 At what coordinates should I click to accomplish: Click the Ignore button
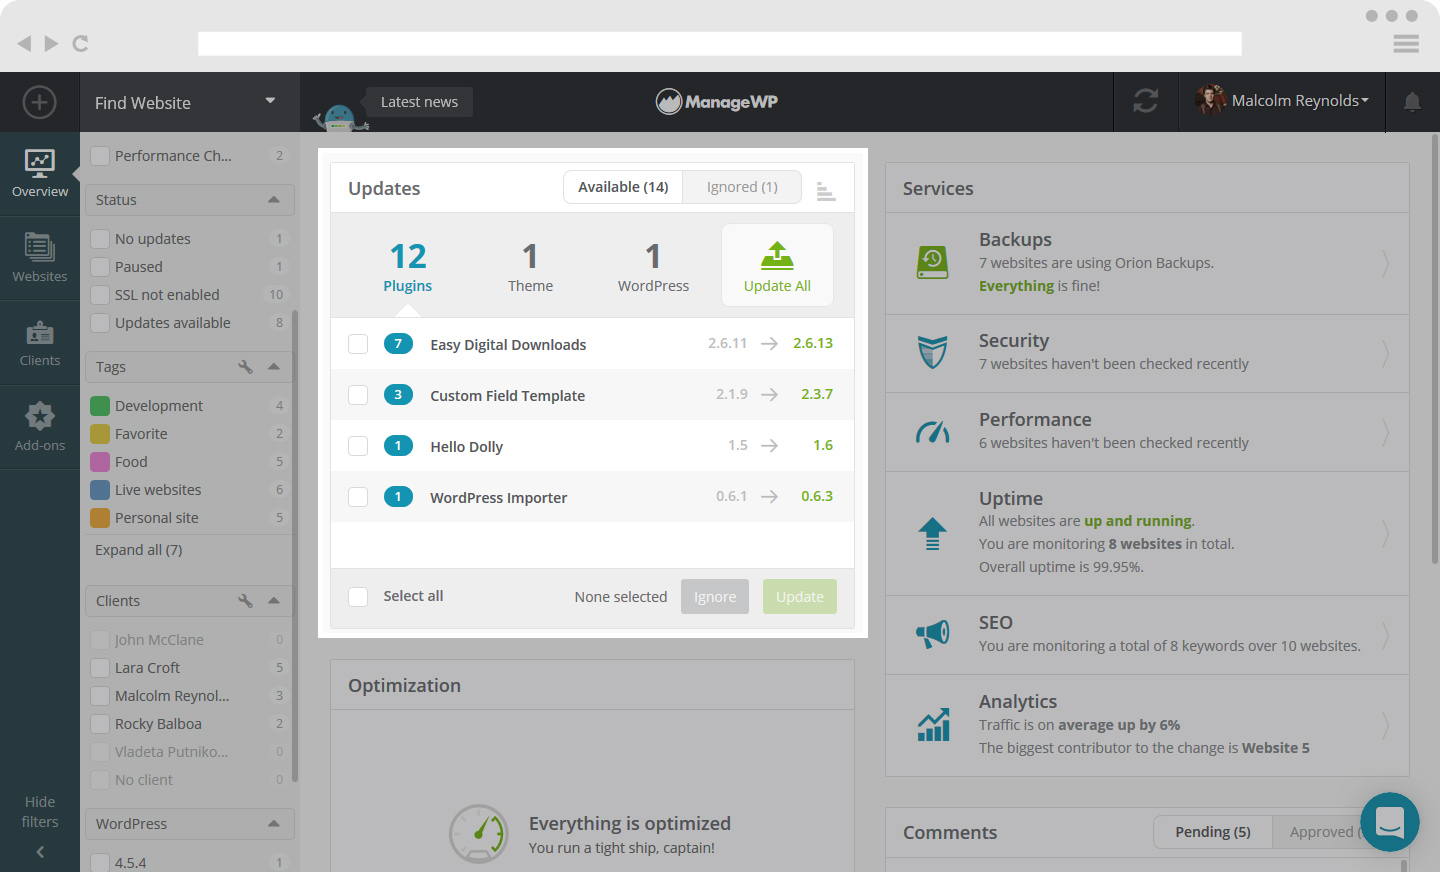pos(715,597)
